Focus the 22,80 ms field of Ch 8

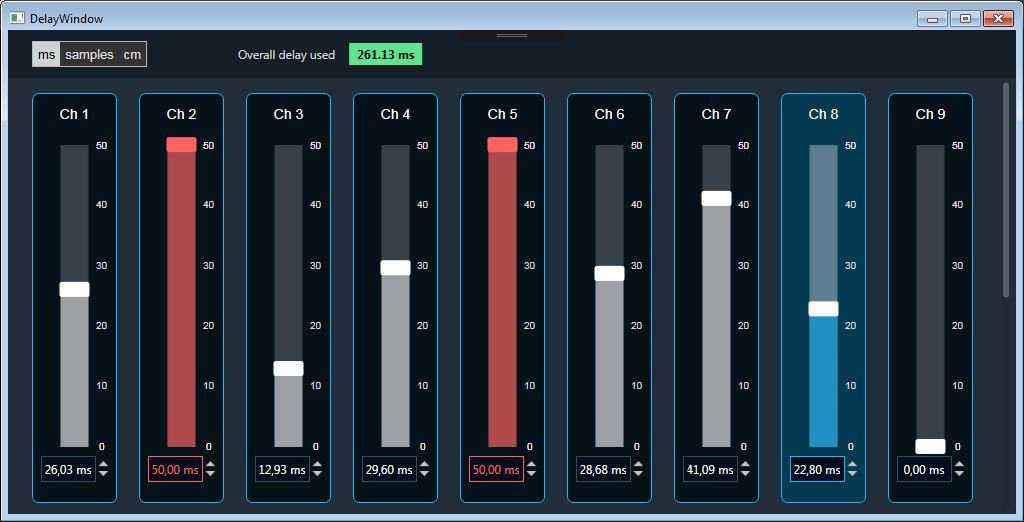click(817, 469)
